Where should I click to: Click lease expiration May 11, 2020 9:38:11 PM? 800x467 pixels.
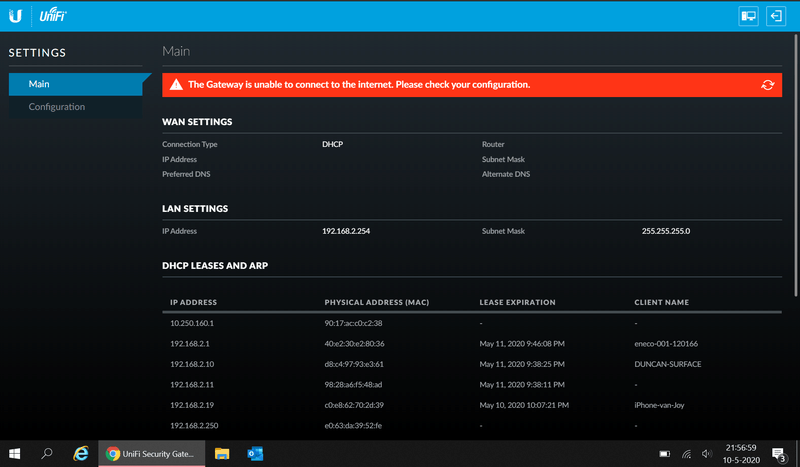(x=522, y=384)
